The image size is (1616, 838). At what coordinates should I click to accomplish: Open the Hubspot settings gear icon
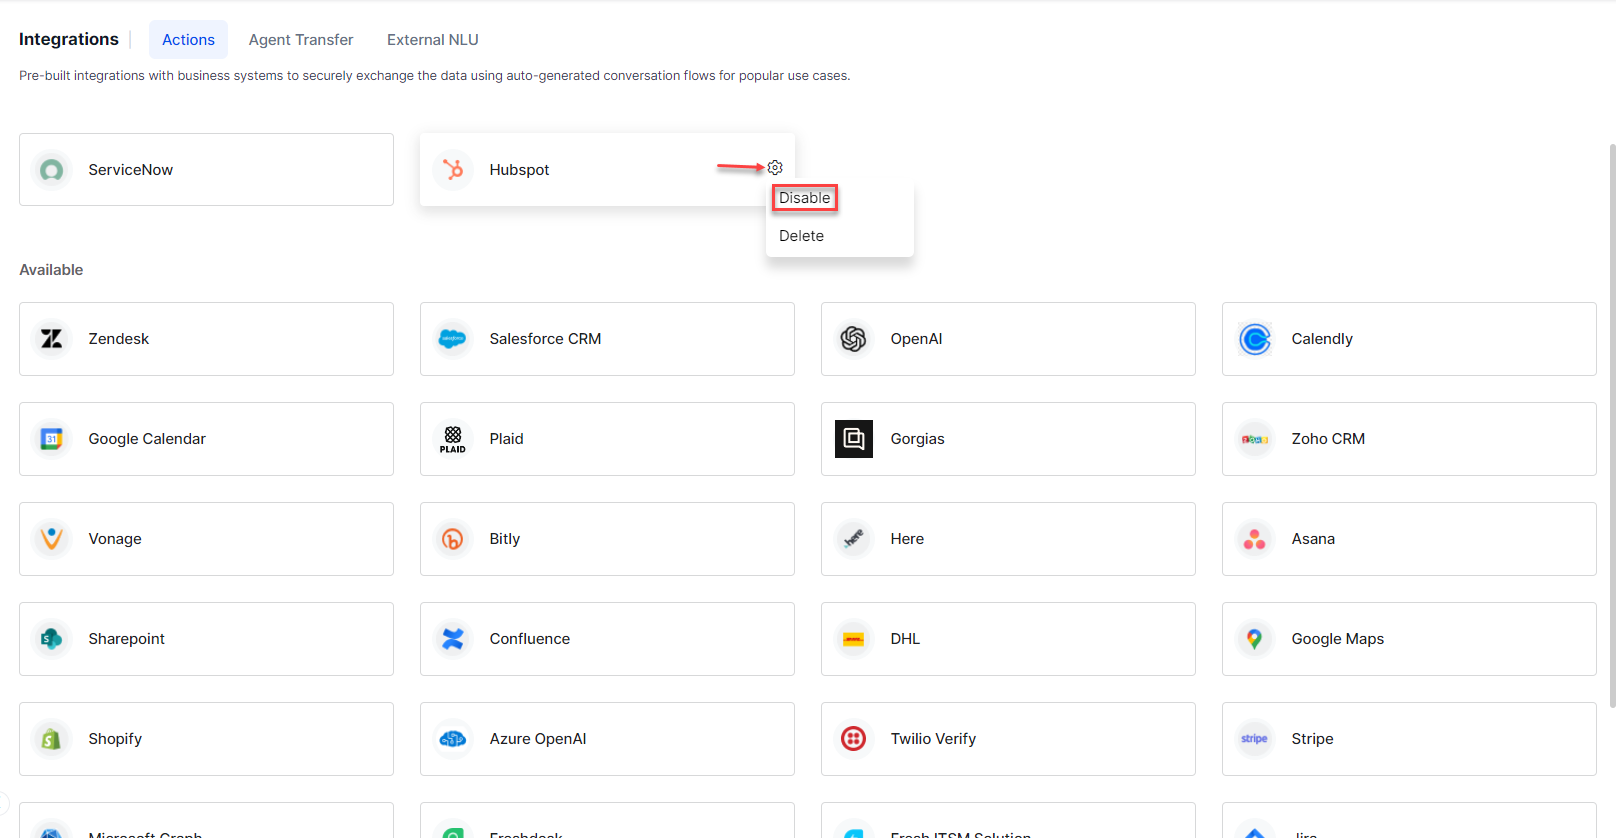click(775, 168)
